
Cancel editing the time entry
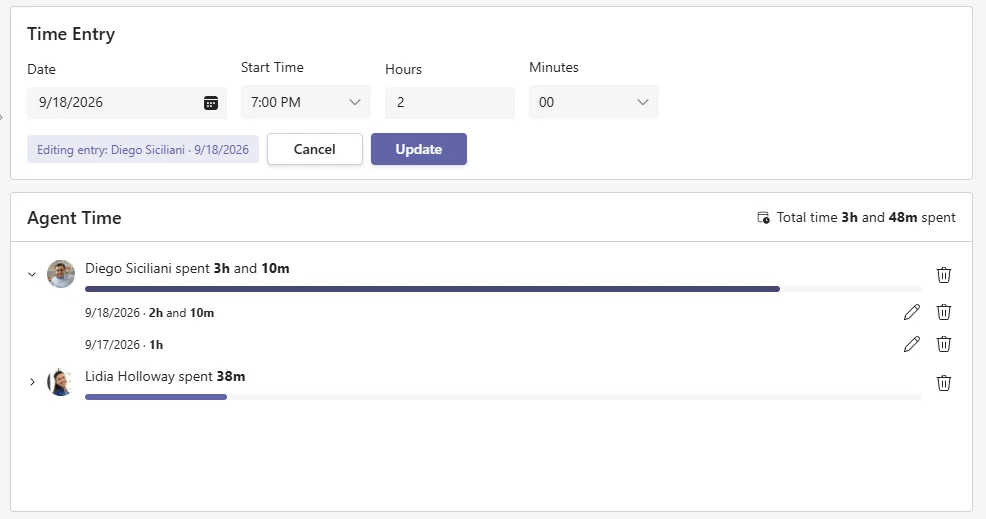click(314, 149)
